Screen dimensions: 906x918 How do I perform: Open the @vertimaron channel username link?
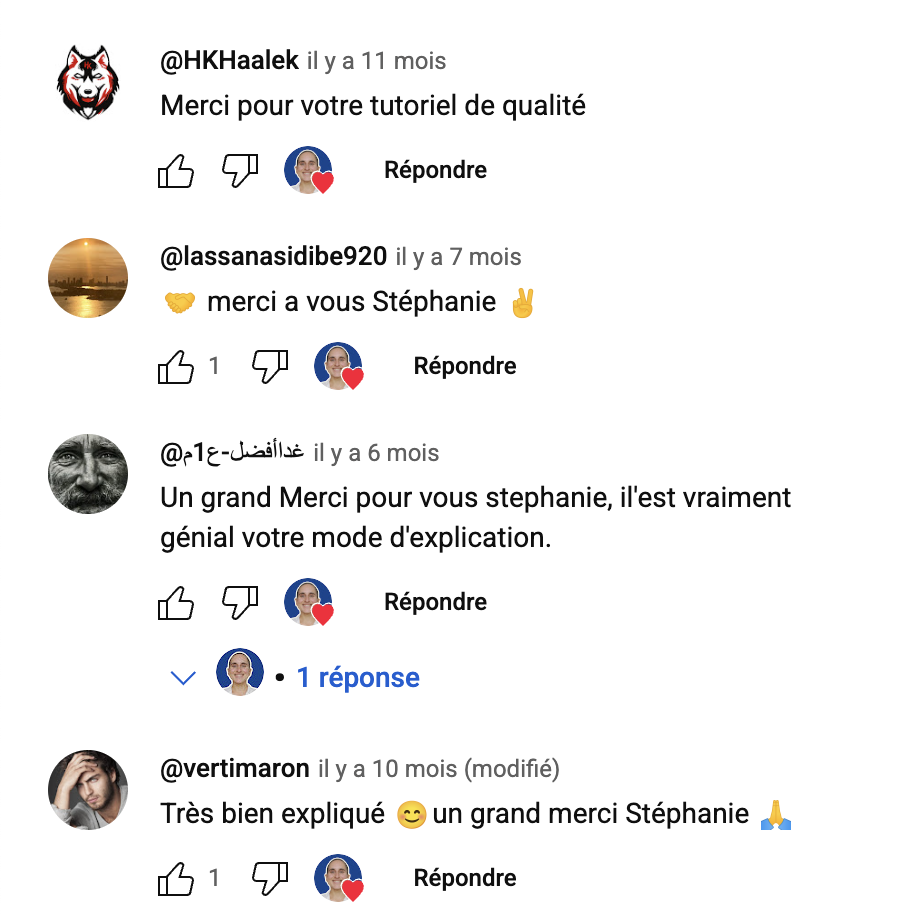[x=235, y=768]
